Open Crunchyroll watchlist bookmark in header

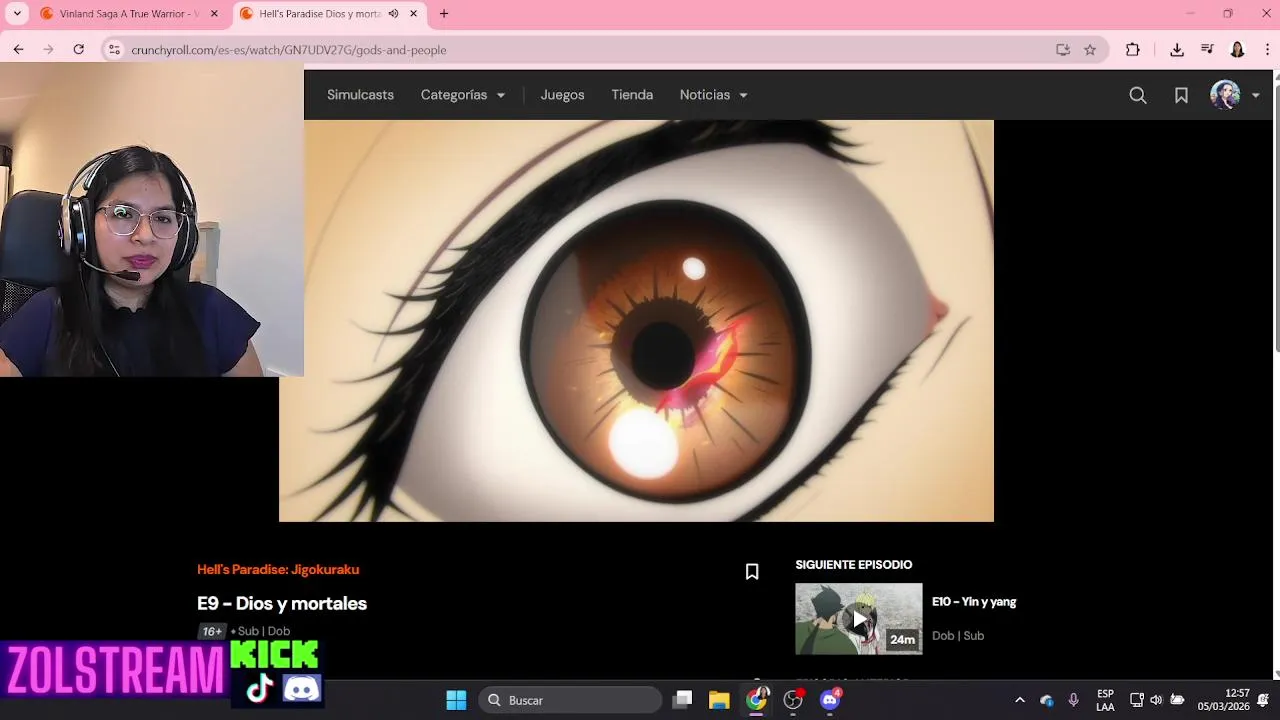coord(1181,95)
